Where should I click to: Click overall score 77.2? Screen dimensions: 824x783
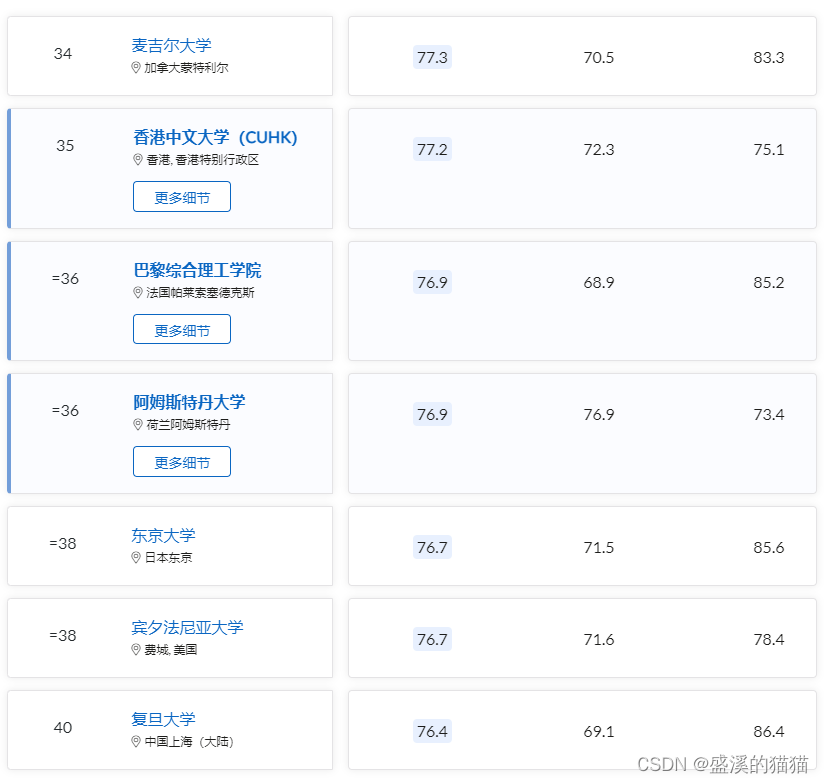(432, 149)
